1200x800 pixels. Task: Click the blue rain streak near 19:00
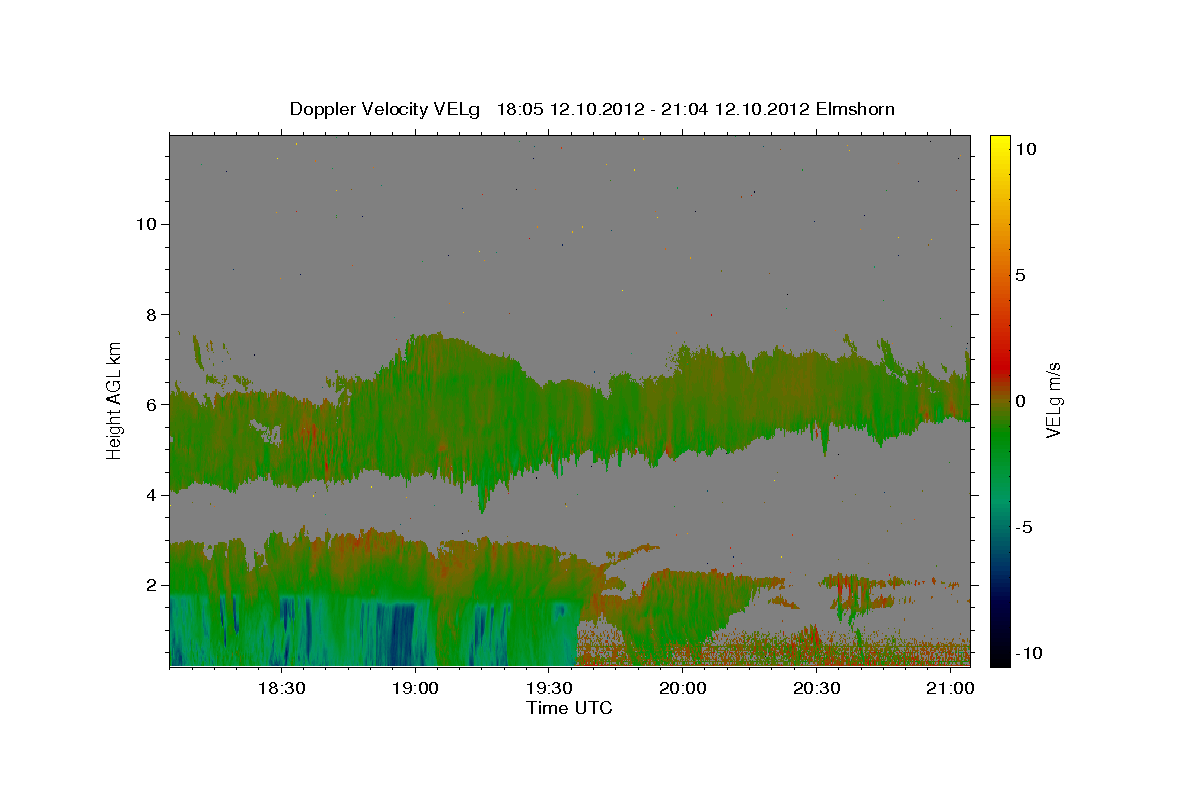(x=401, y=635)
